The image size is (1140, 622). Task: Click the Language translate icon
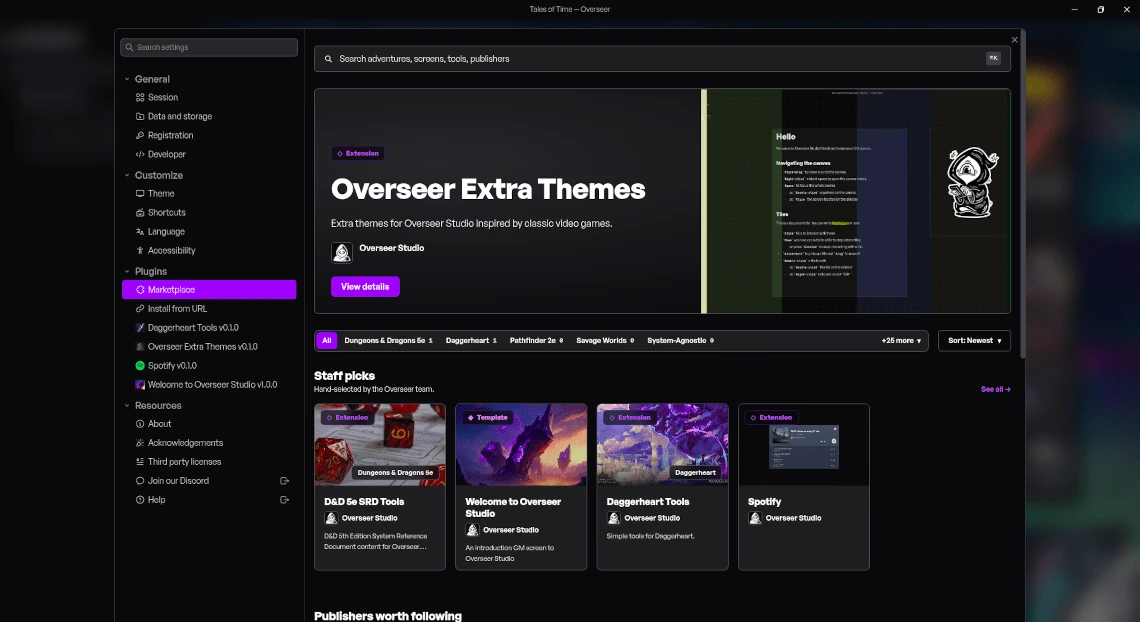(x=140, y=231)
